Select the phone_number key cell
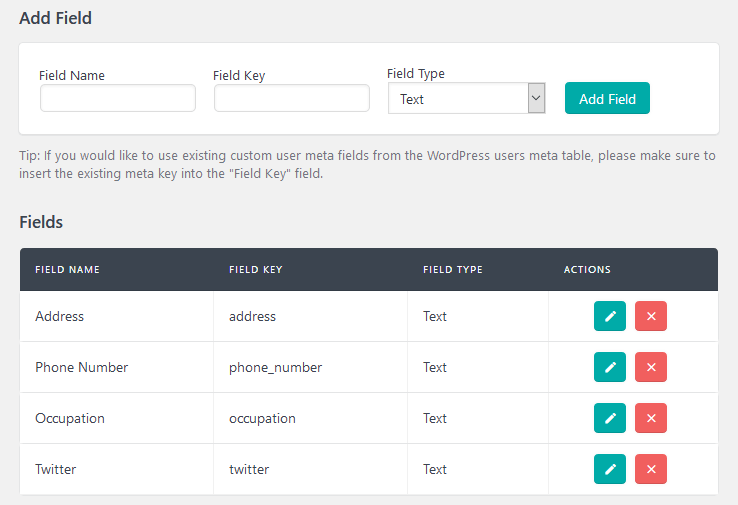This screenshot has width=738, height=505. click(310, 367)
